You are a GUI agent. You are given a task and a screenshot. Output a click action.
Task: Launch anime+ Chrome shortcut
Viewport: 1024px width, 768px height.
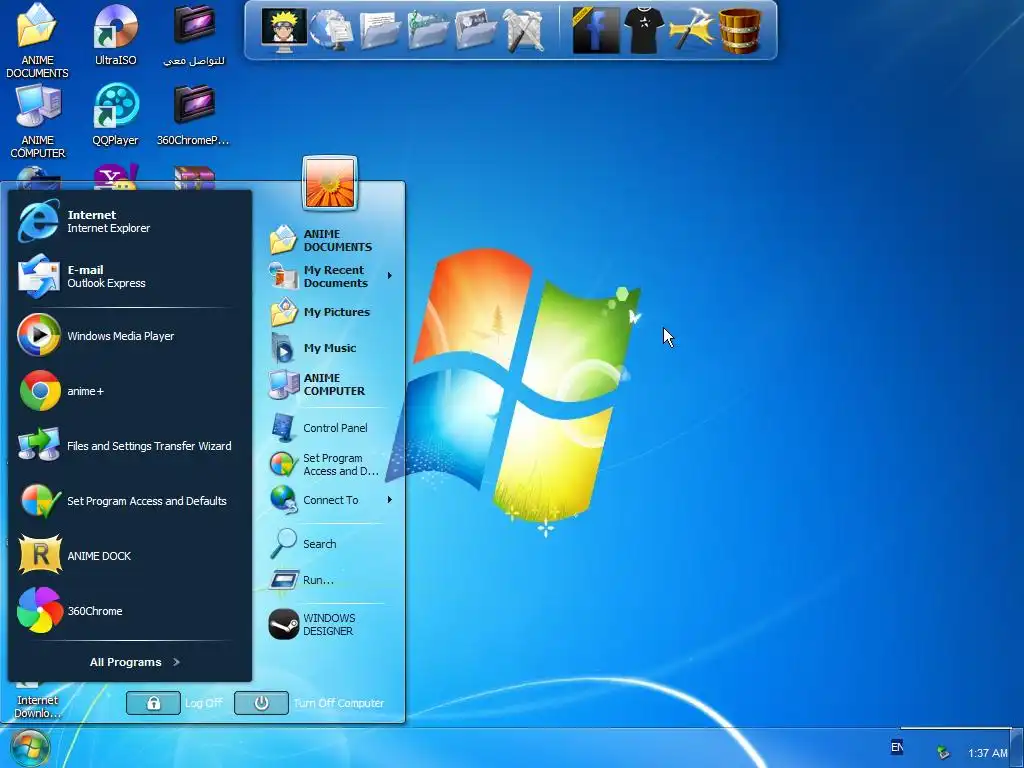[129, 391]
